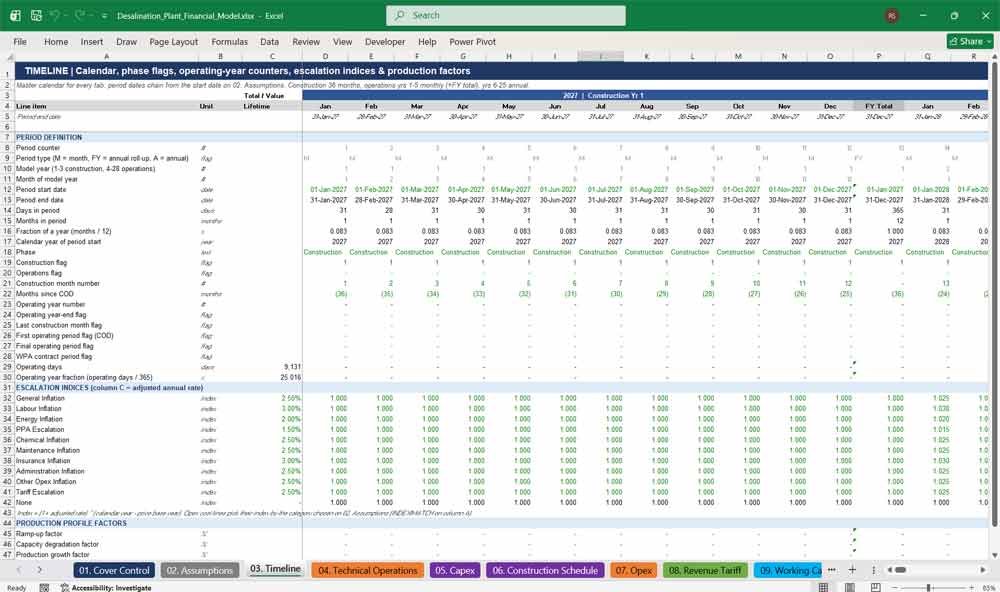
Task: Select column P header
Action: click(x=878, y=56)
